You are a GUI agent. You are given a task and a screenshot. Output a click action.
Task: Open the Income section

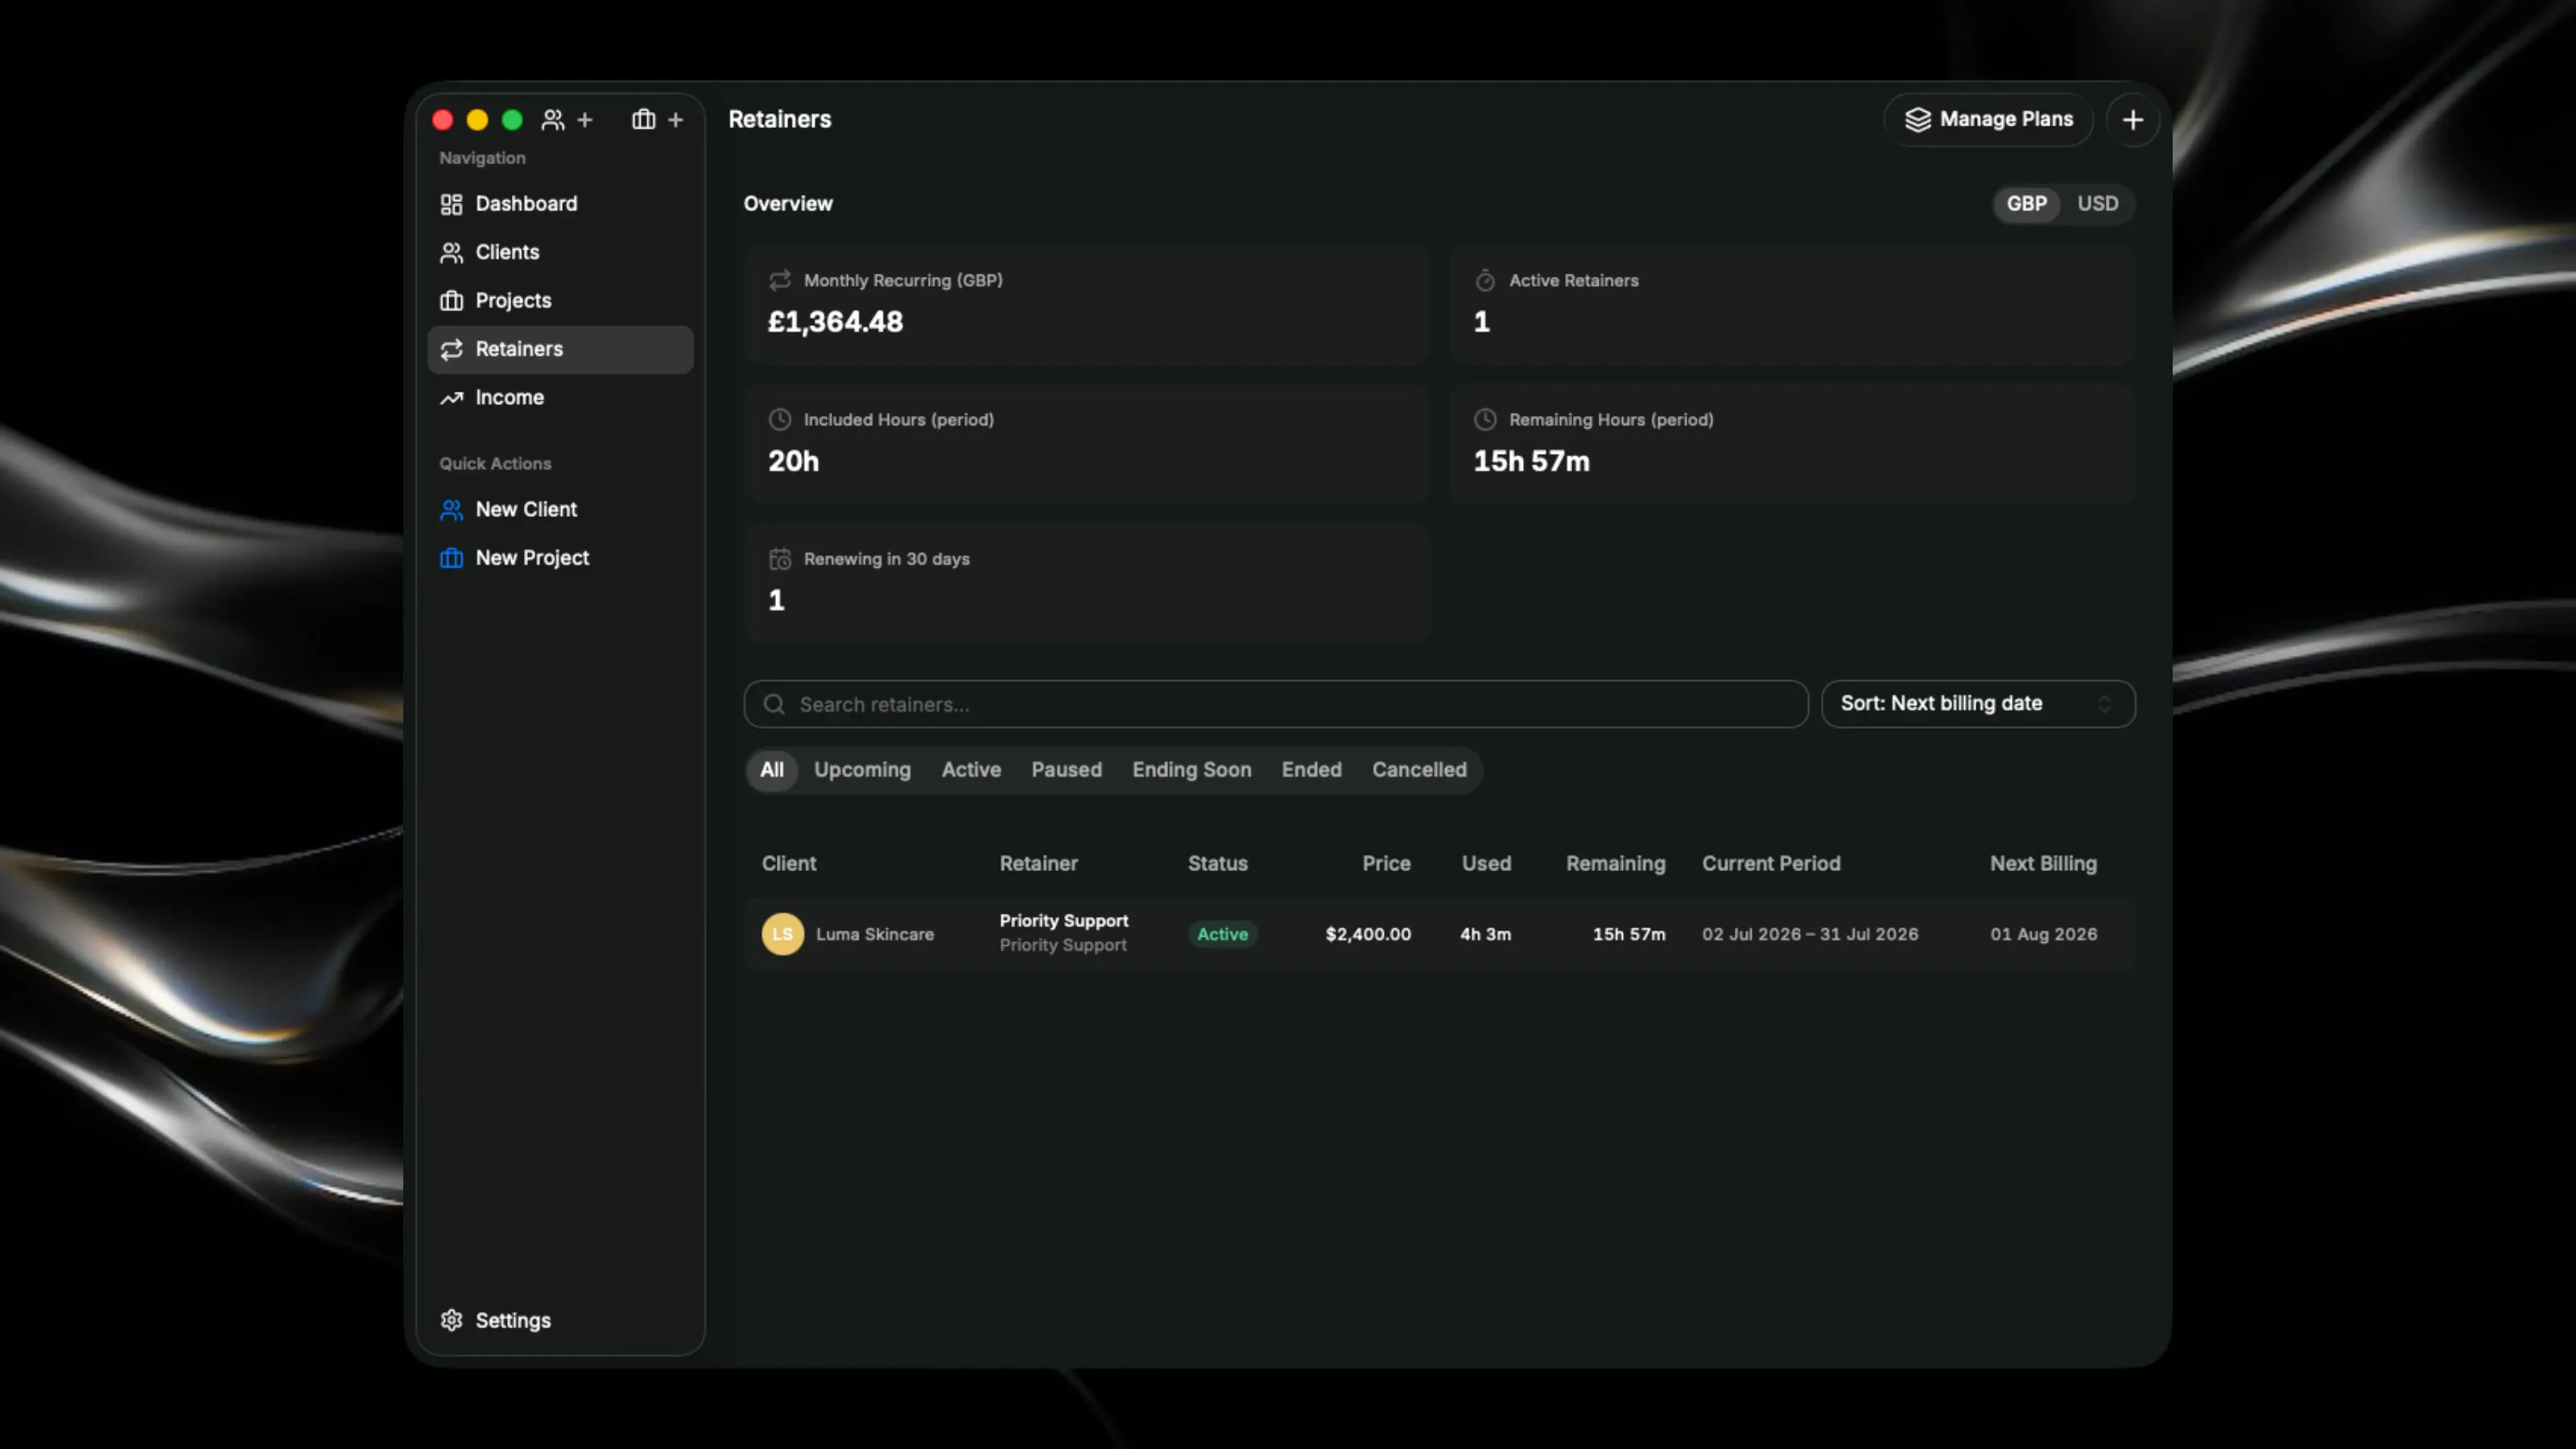(560, 398)
